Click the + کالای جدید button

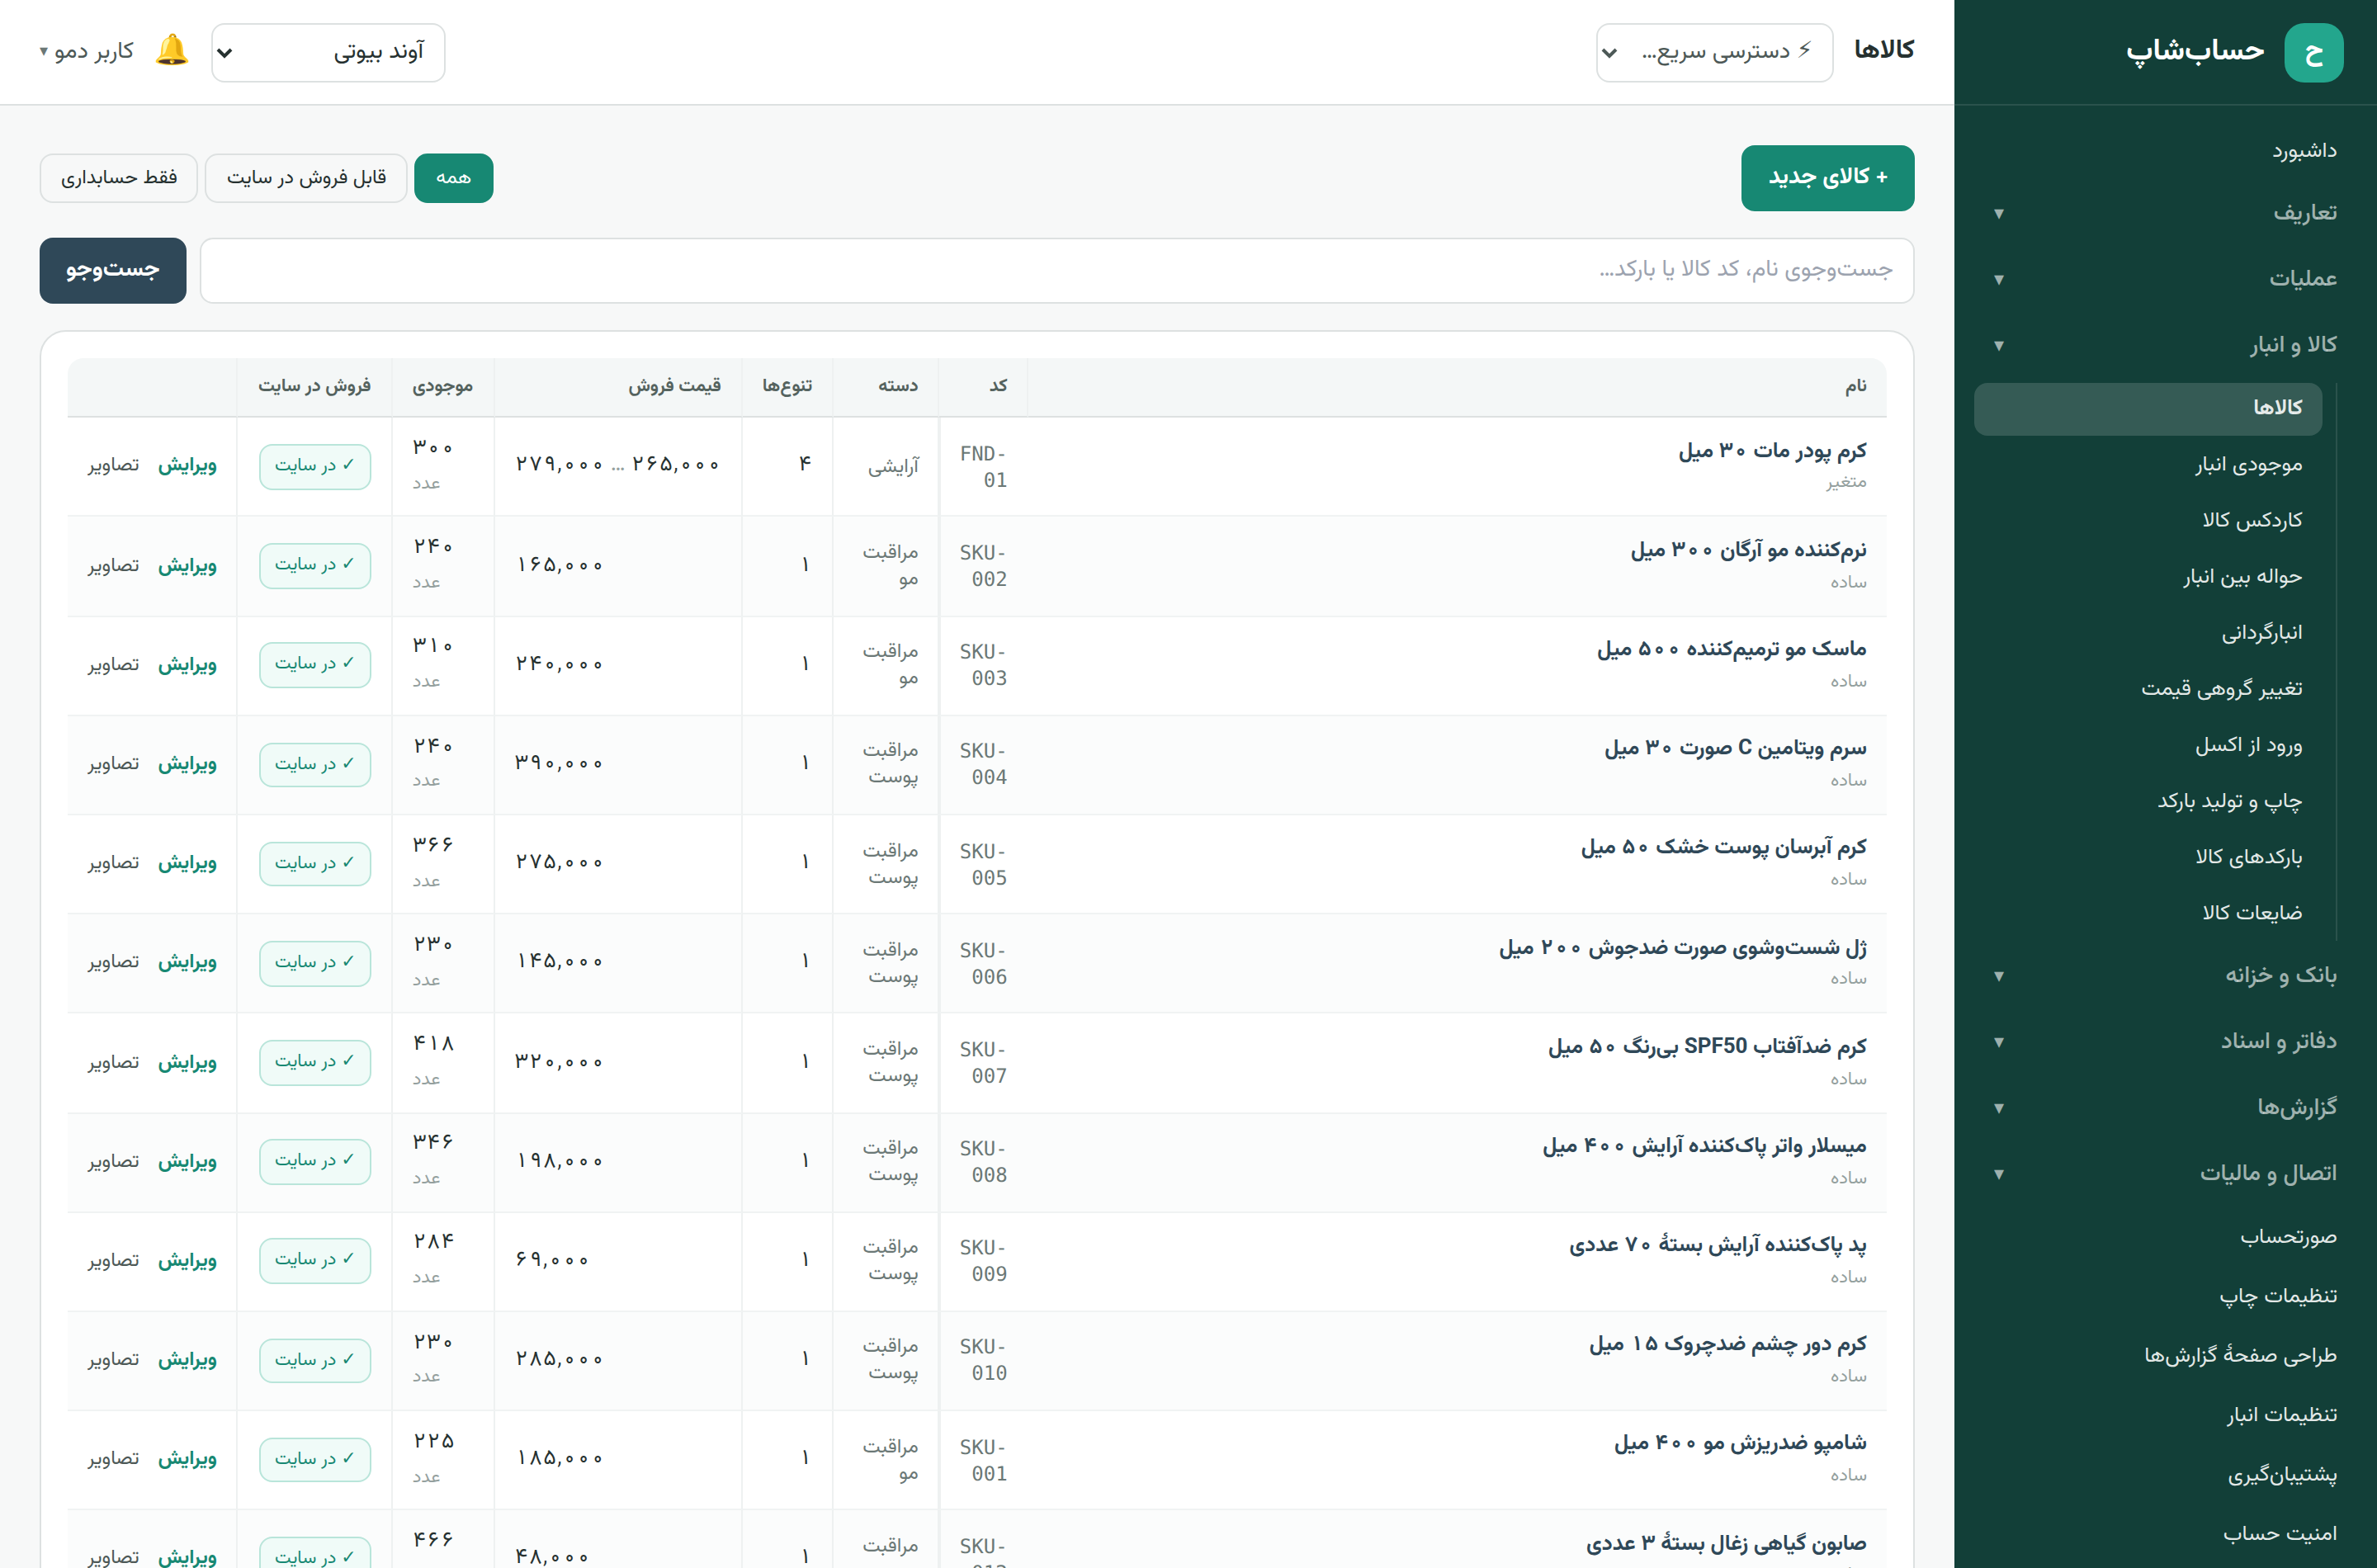(x=1827, y=178)
